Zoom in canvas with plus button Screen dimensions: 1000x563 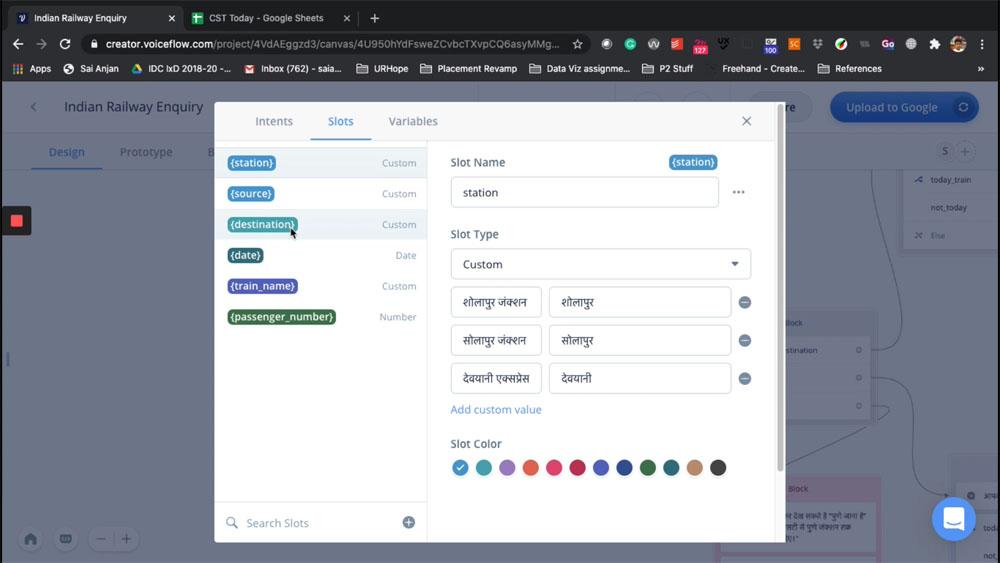[x=126, y=539]
